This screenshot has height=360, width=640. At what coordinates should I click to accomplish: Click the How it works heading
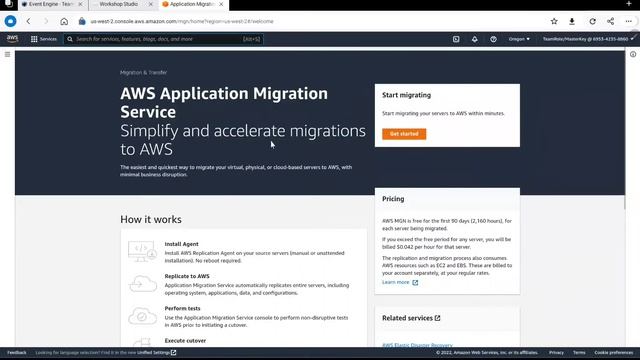pos(151,220)
